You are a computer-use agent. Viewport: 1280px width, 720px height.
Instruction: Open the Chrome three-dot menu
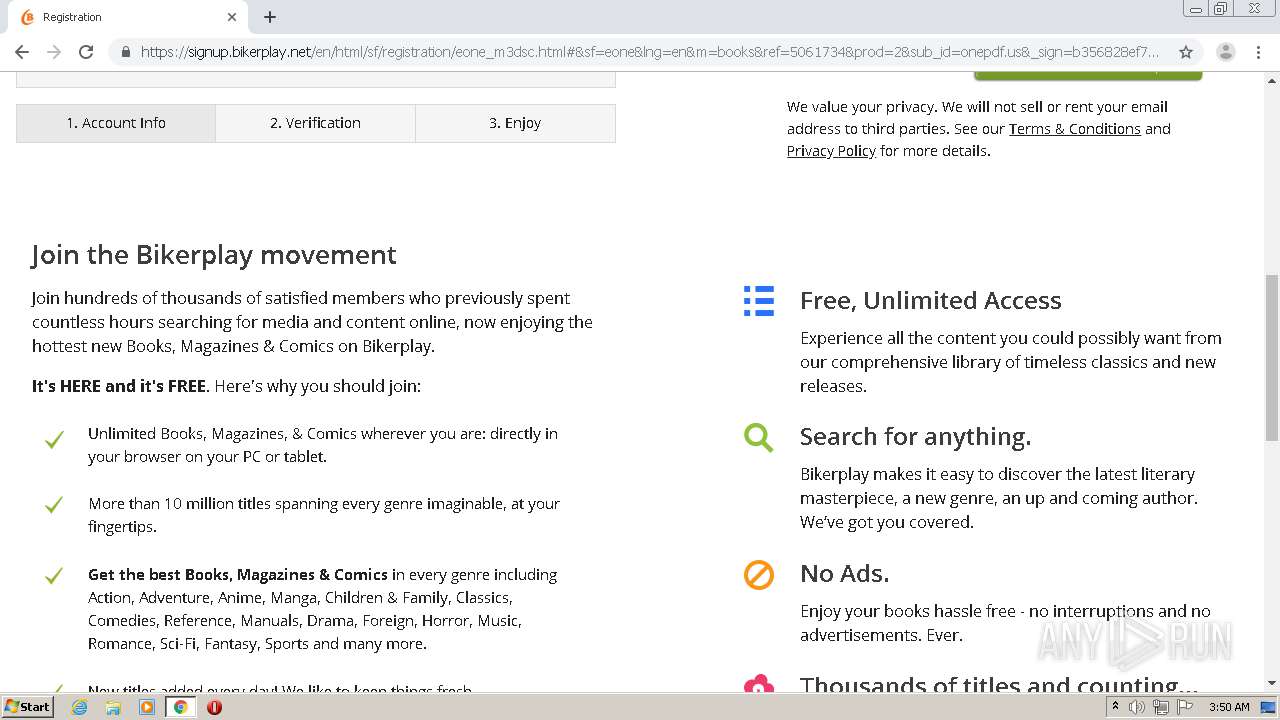[1258, 52]
